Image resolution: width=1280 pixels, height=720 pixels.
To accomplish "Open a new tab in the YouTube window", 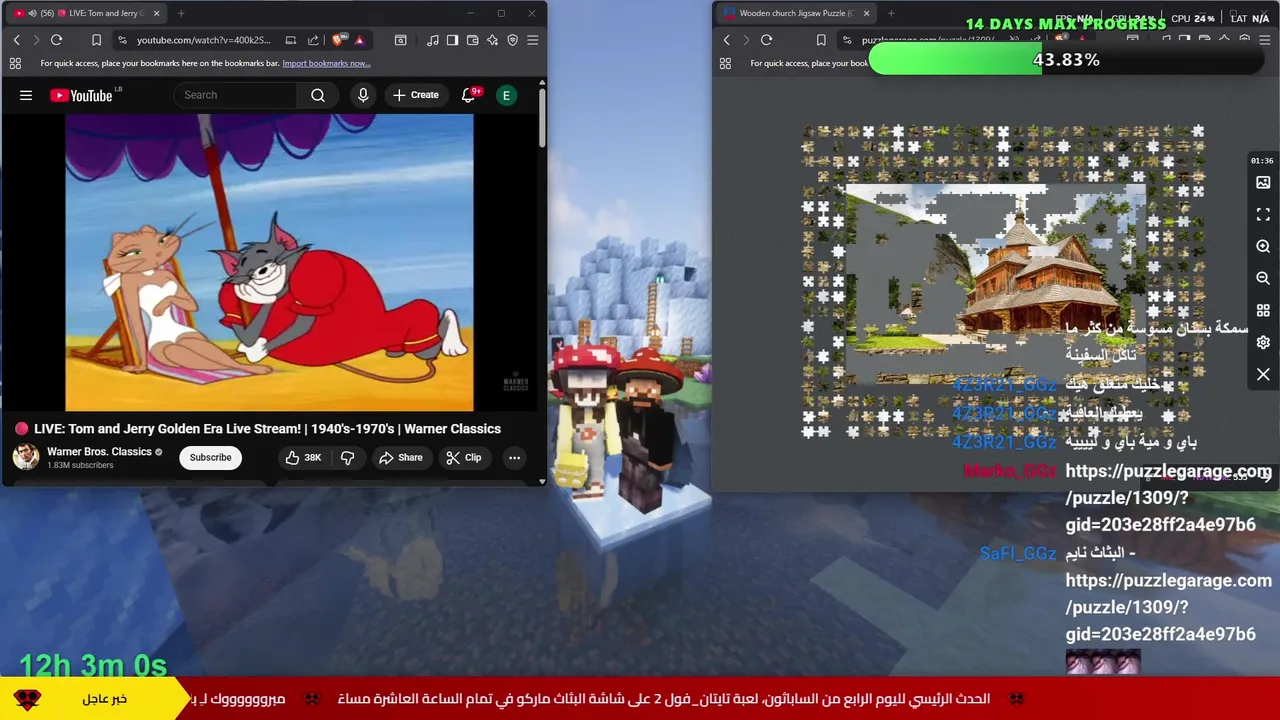I will coord(181,13).
